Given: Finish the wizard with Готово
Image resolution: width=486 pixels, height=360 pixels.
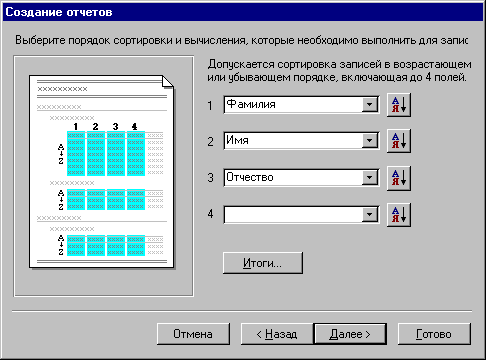Looking at the screenshot, I should tap(434, 334).
